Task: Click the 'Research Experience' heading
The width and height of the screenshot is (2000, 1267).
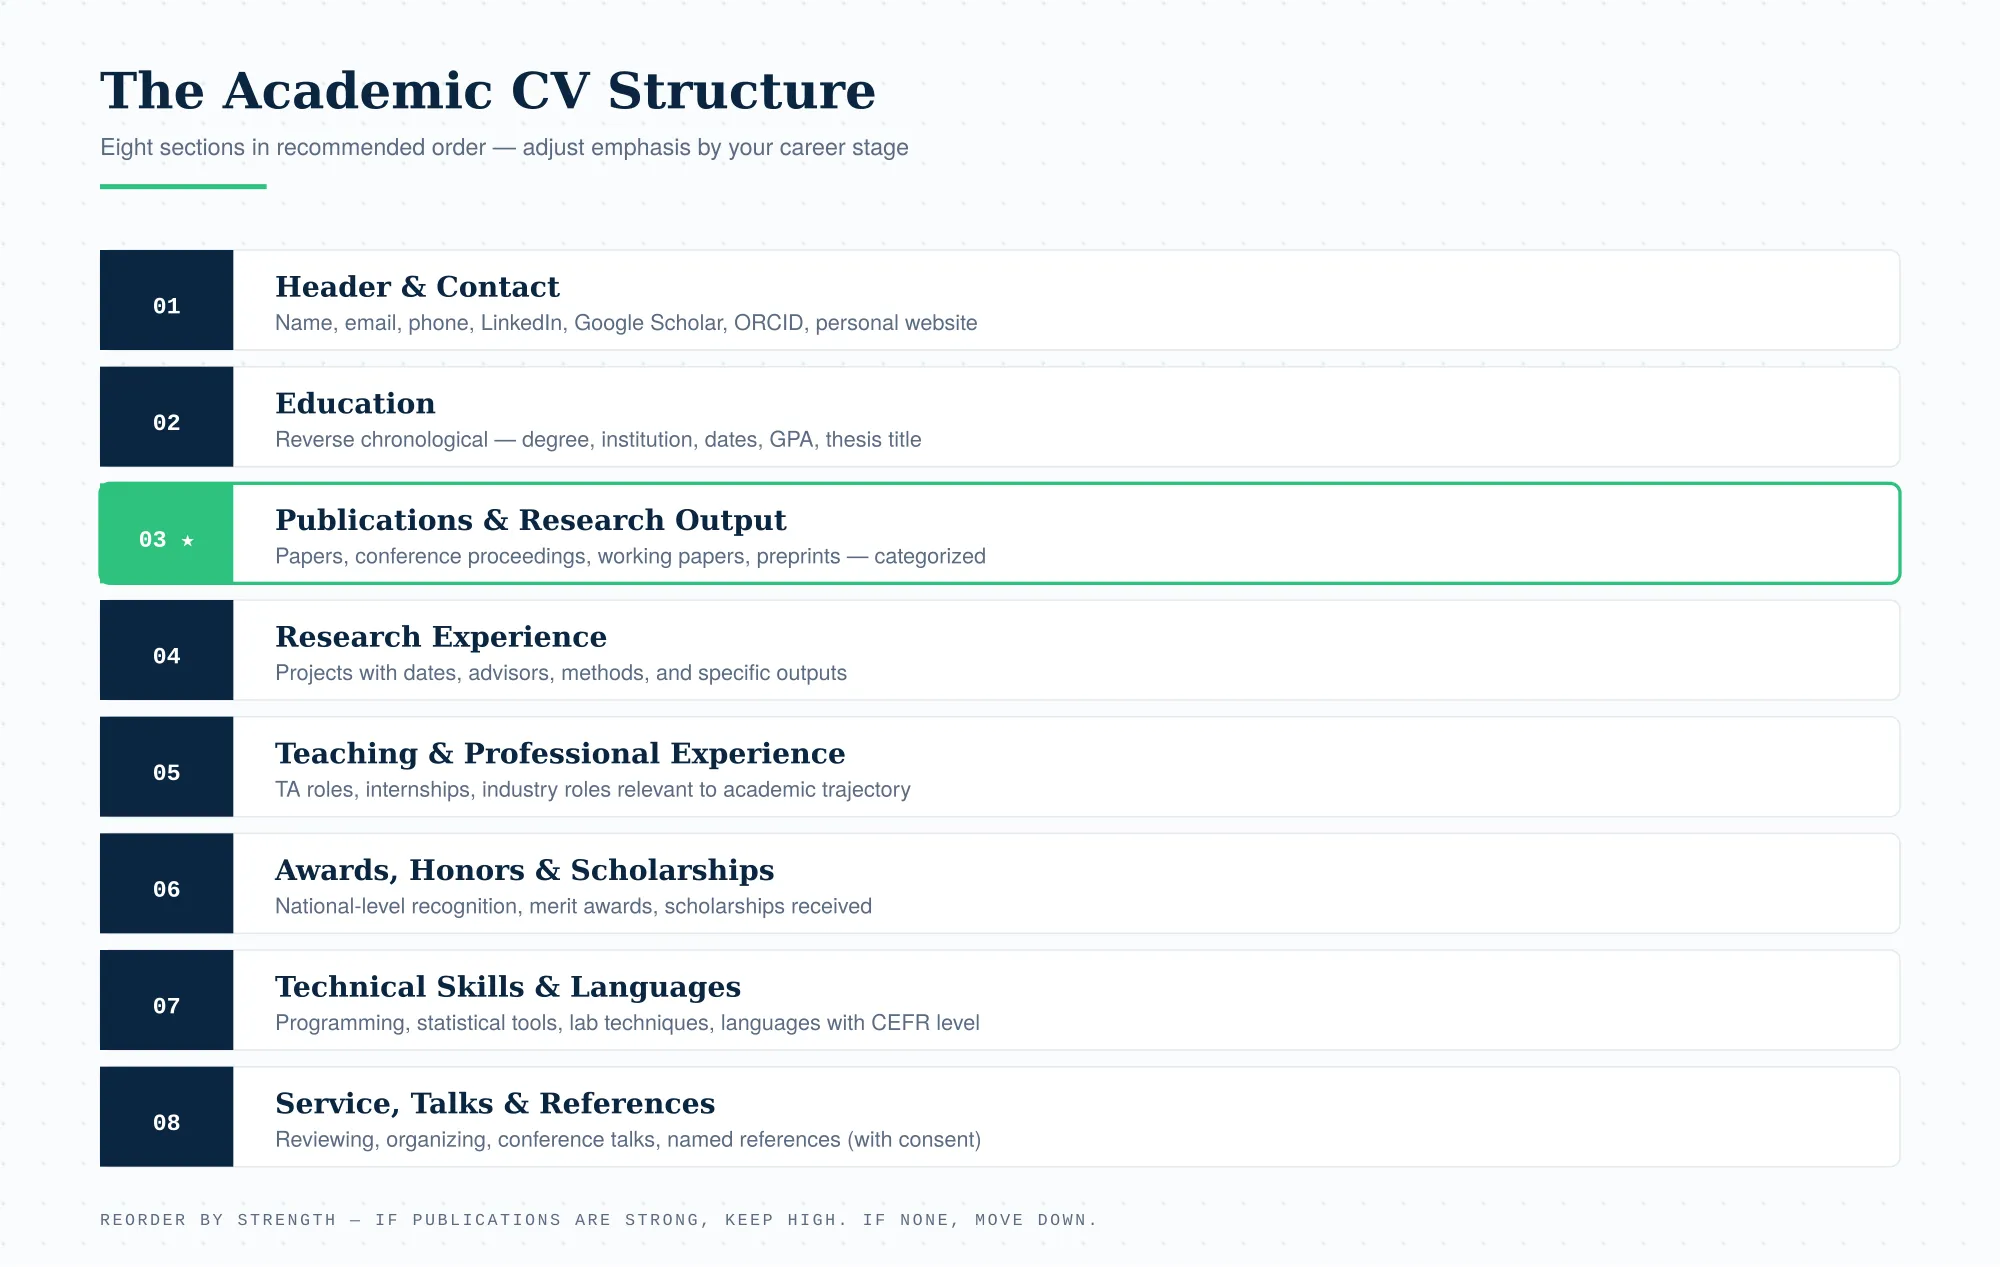Action: pyautogui.click(x=441, y=637)
